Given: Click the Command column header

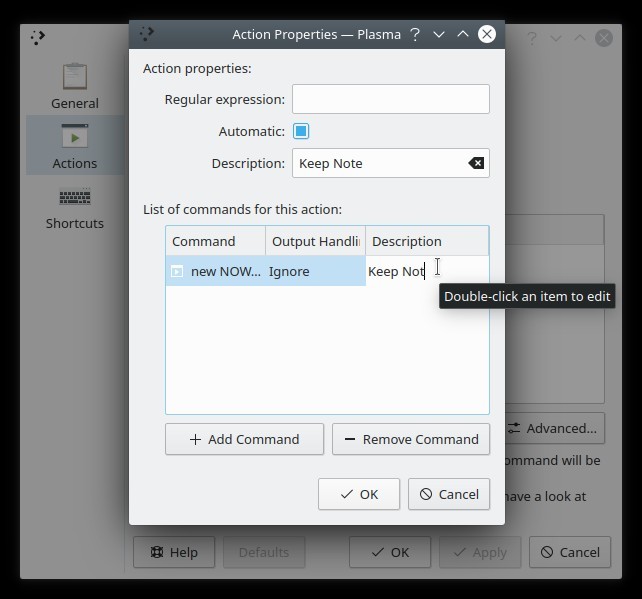Looking at the screenshot, I should click(x=215, y=241).
